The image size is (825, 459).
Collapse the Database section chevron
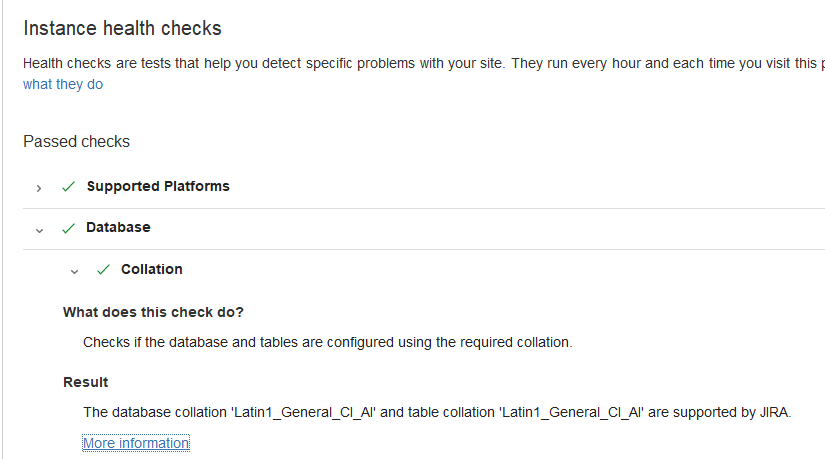39,229
